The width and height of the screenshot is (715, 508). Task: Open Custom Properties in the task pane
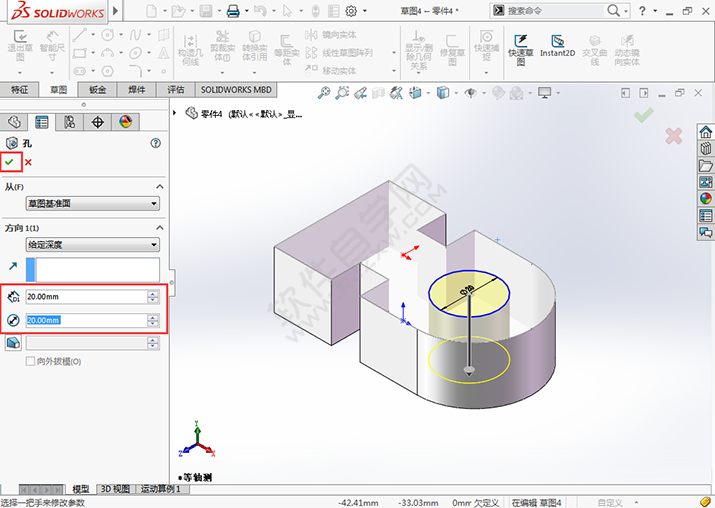[705, 215]
